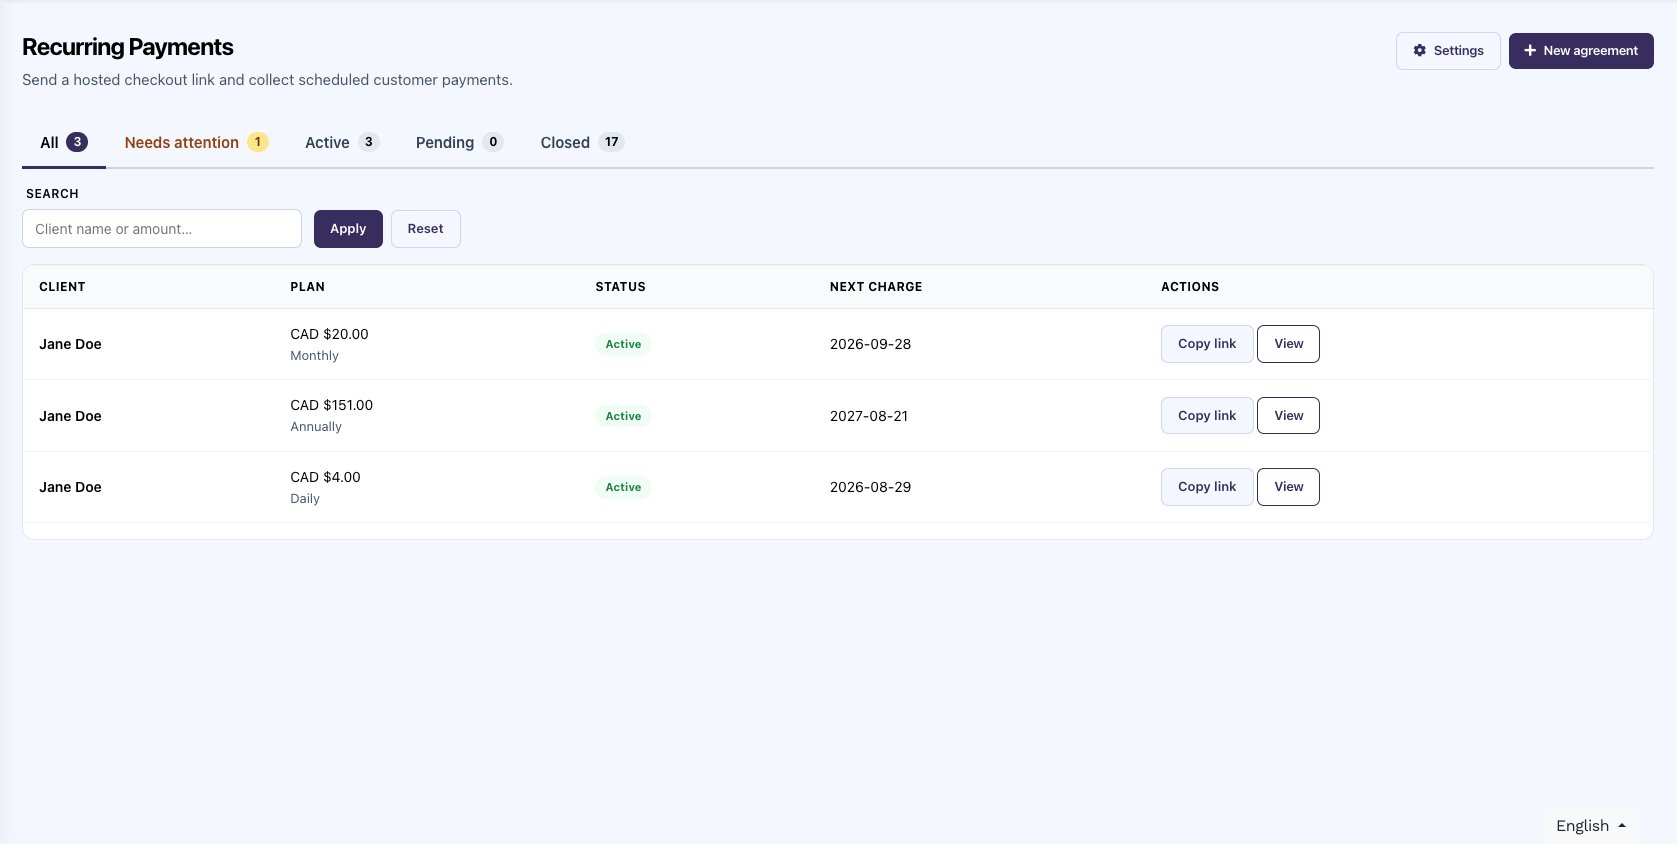Click the Active badge for 2026-09-28 row
1677x844 pixels.
(623, 344)
